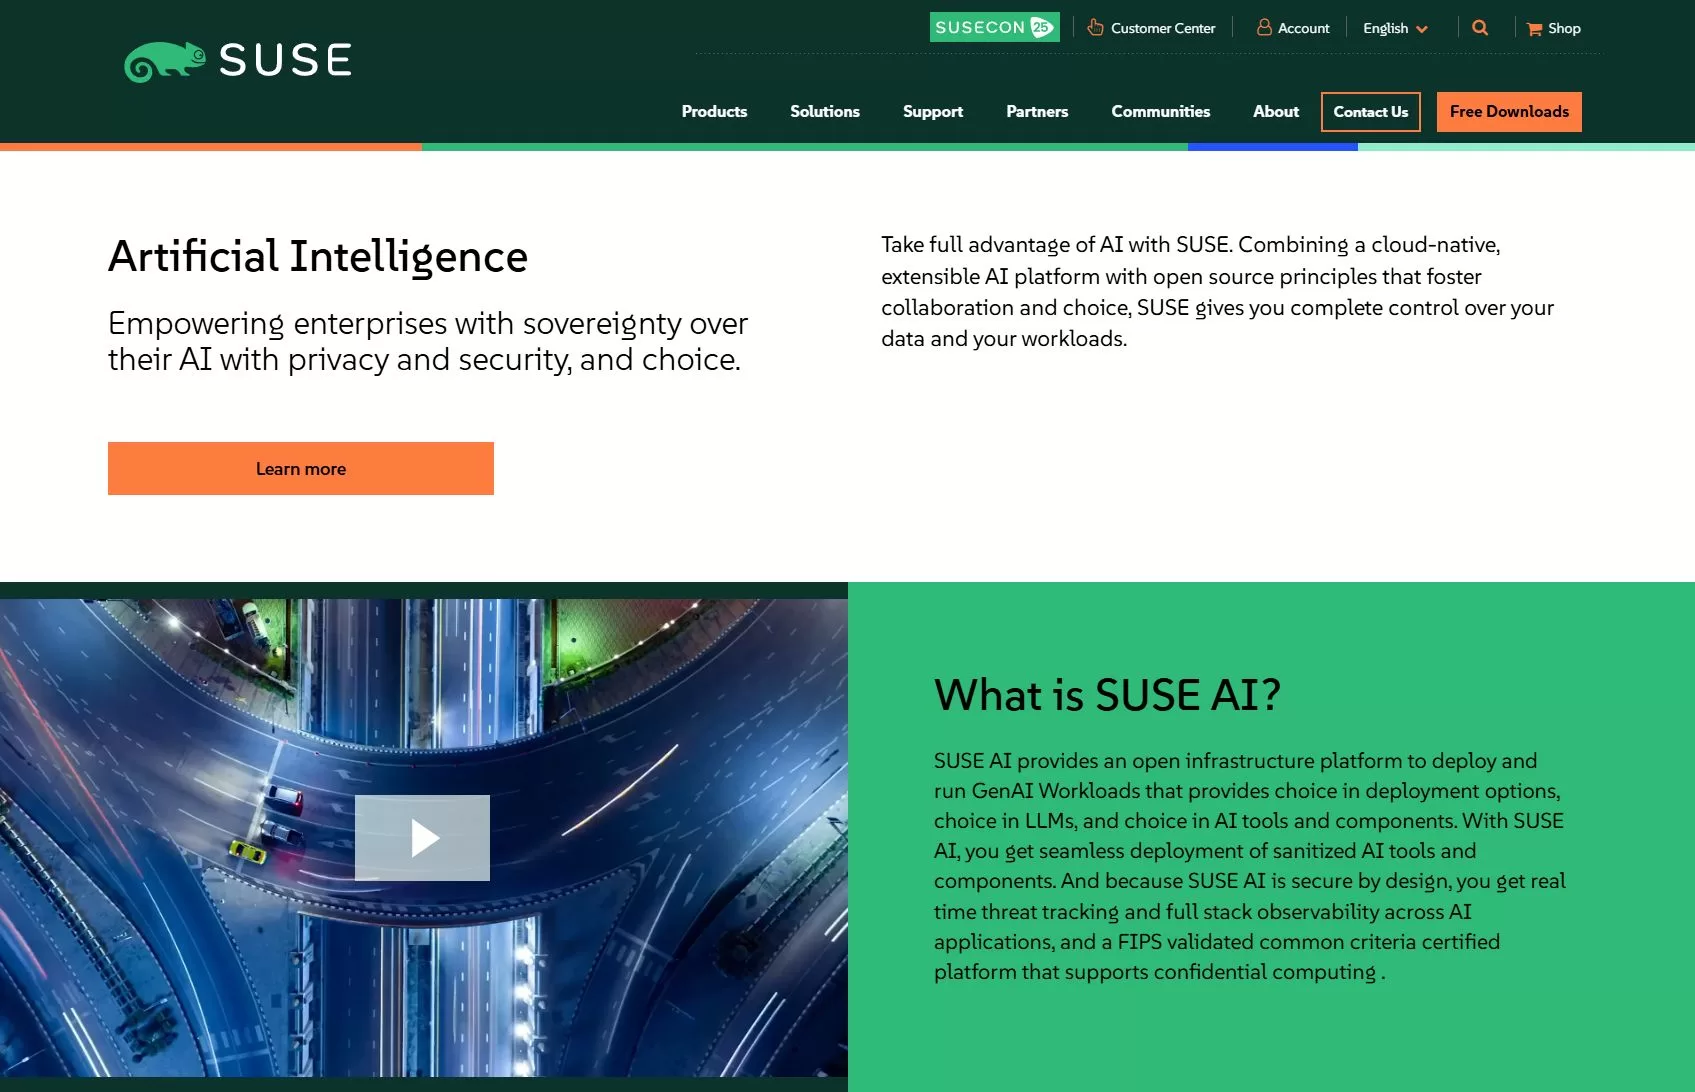Select Support in the navigation bar
This screenshot has height=1092, width=1695.
(932, 112)
